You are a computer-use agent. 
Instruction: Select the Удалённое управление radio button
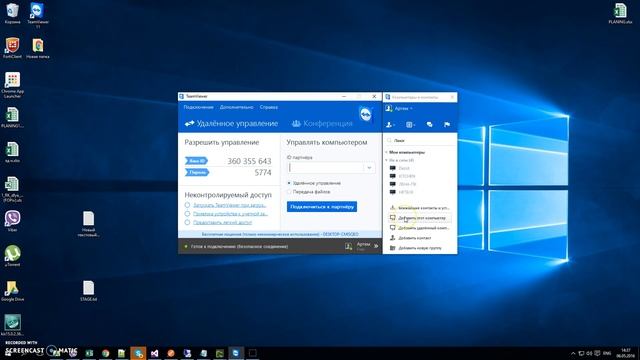(x=289, y=183)
